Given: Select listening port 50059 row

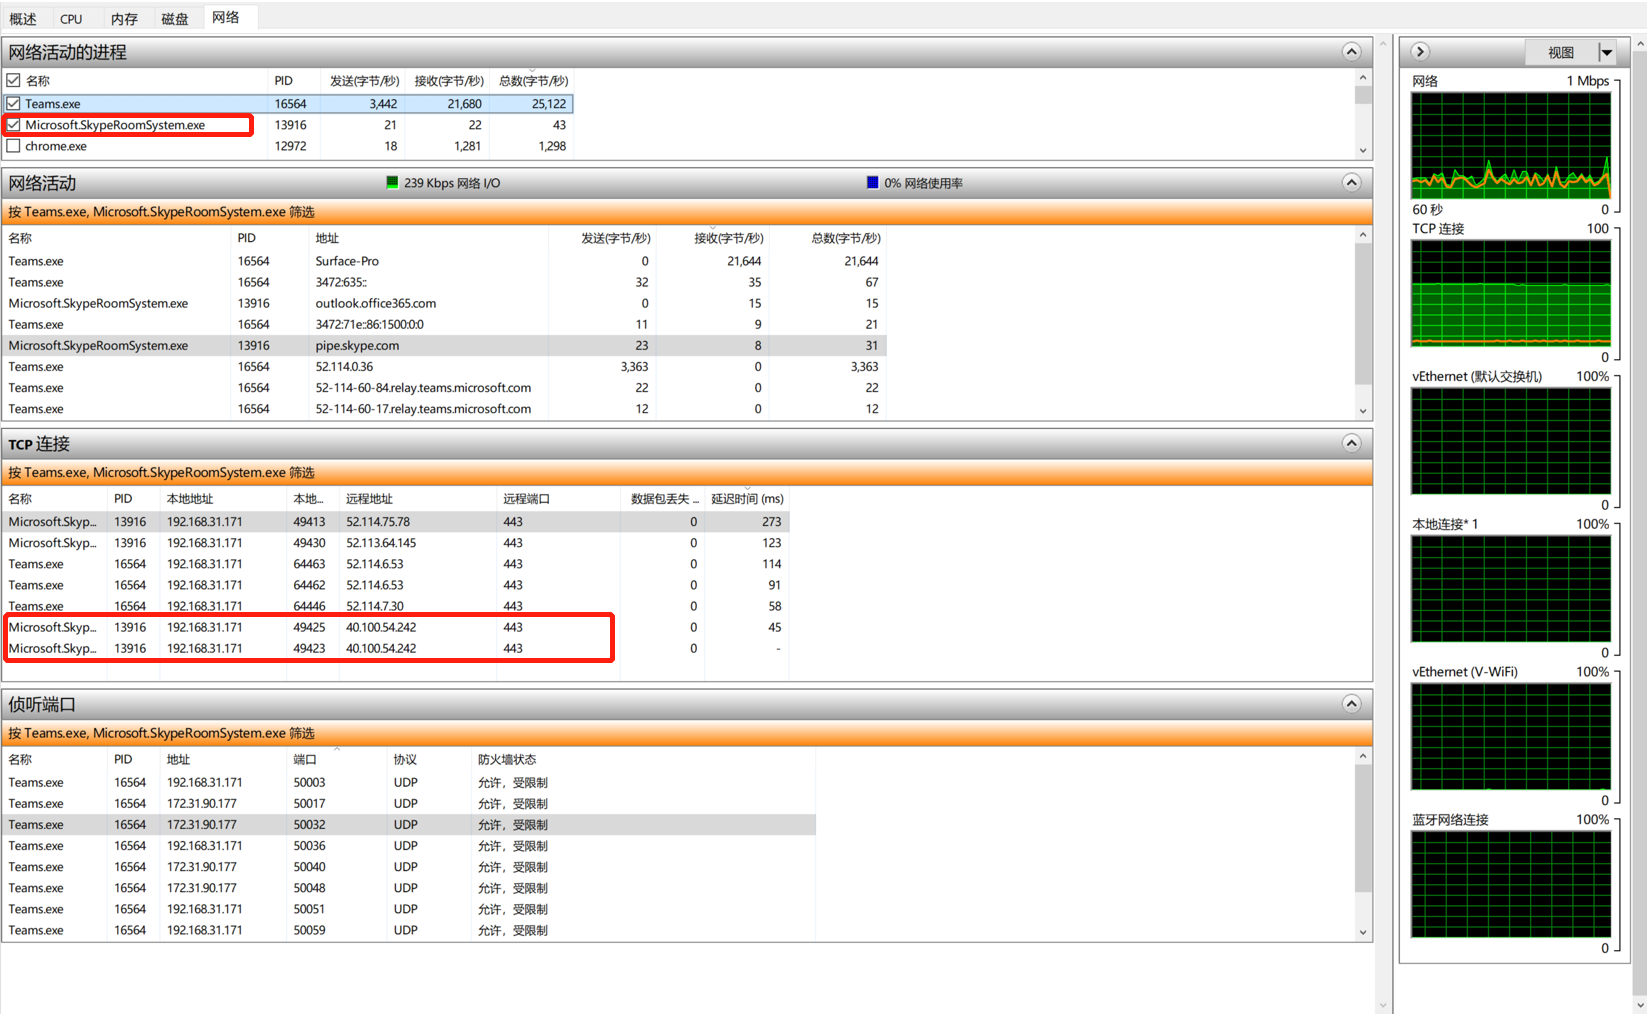Looking at the screenshot, I should click(410, 930).
